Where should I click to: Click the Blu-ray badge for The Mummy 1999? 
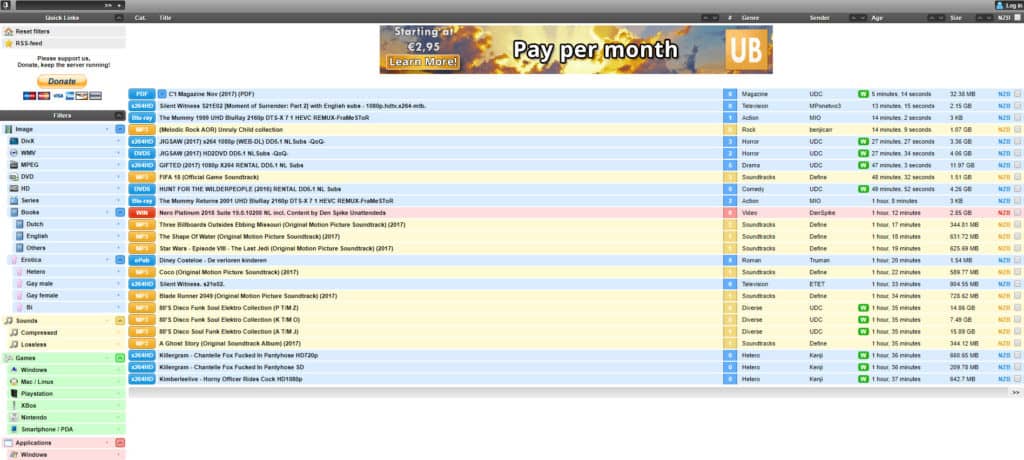(x=141, y=117)
